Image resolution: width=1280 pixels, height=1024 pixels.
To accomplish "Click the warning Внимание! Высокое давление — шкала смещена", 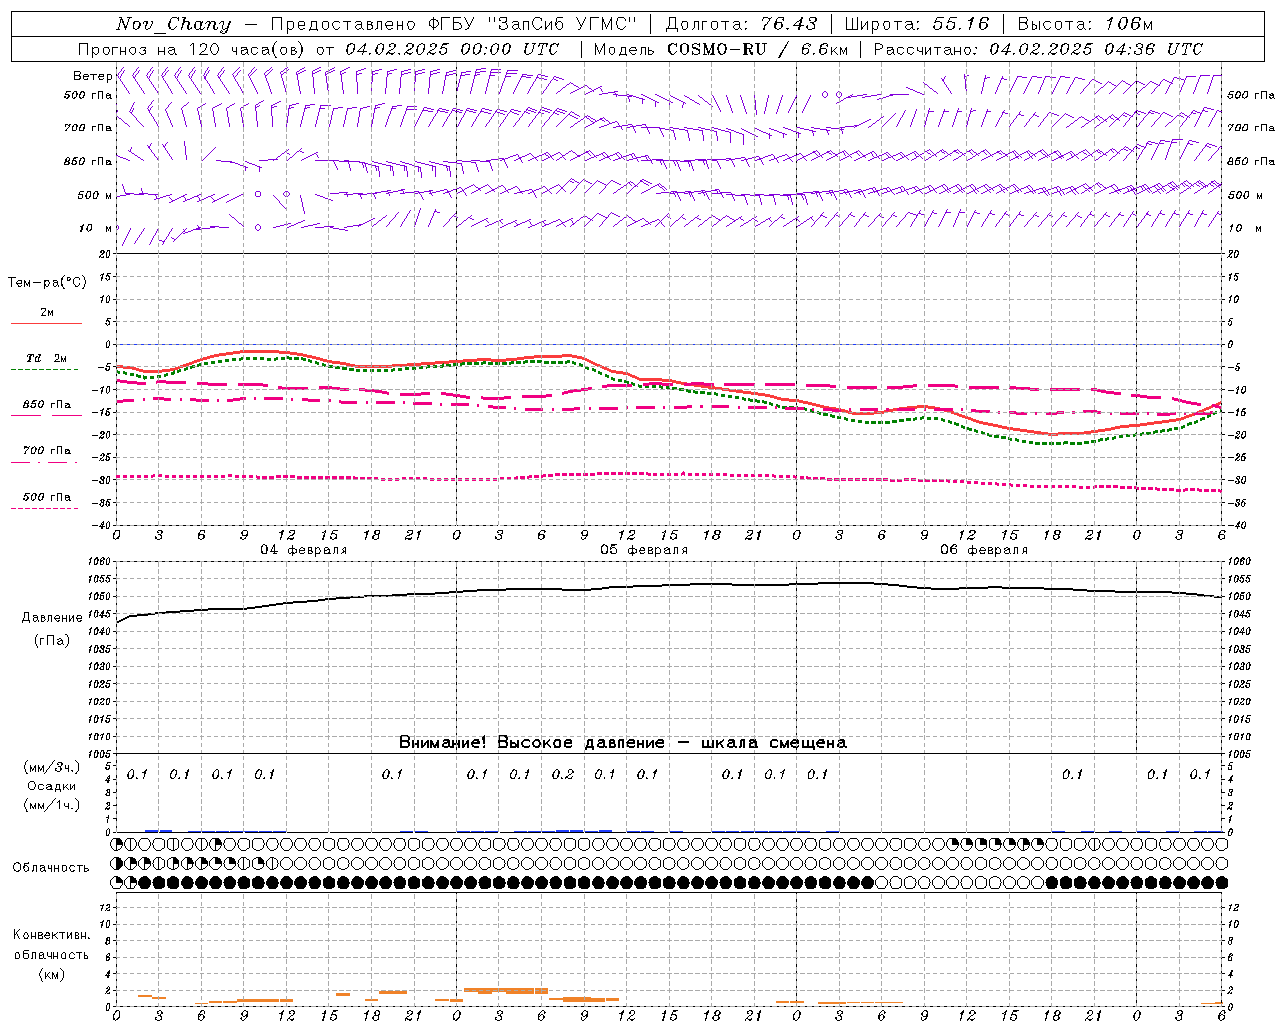I will point(623,743).
